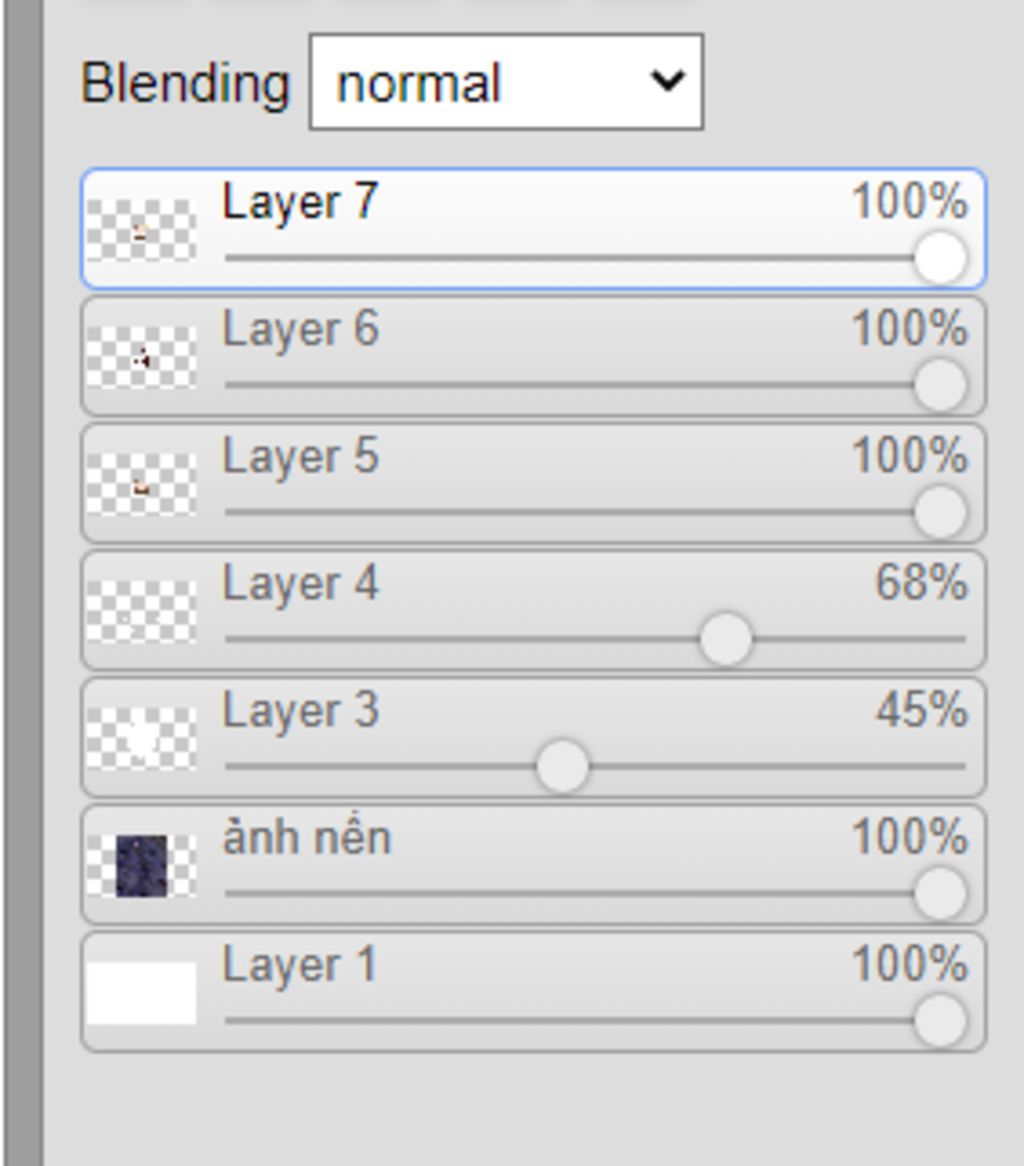
Task: Click the Layer 4 thumbnail
Action: [140, 611]
